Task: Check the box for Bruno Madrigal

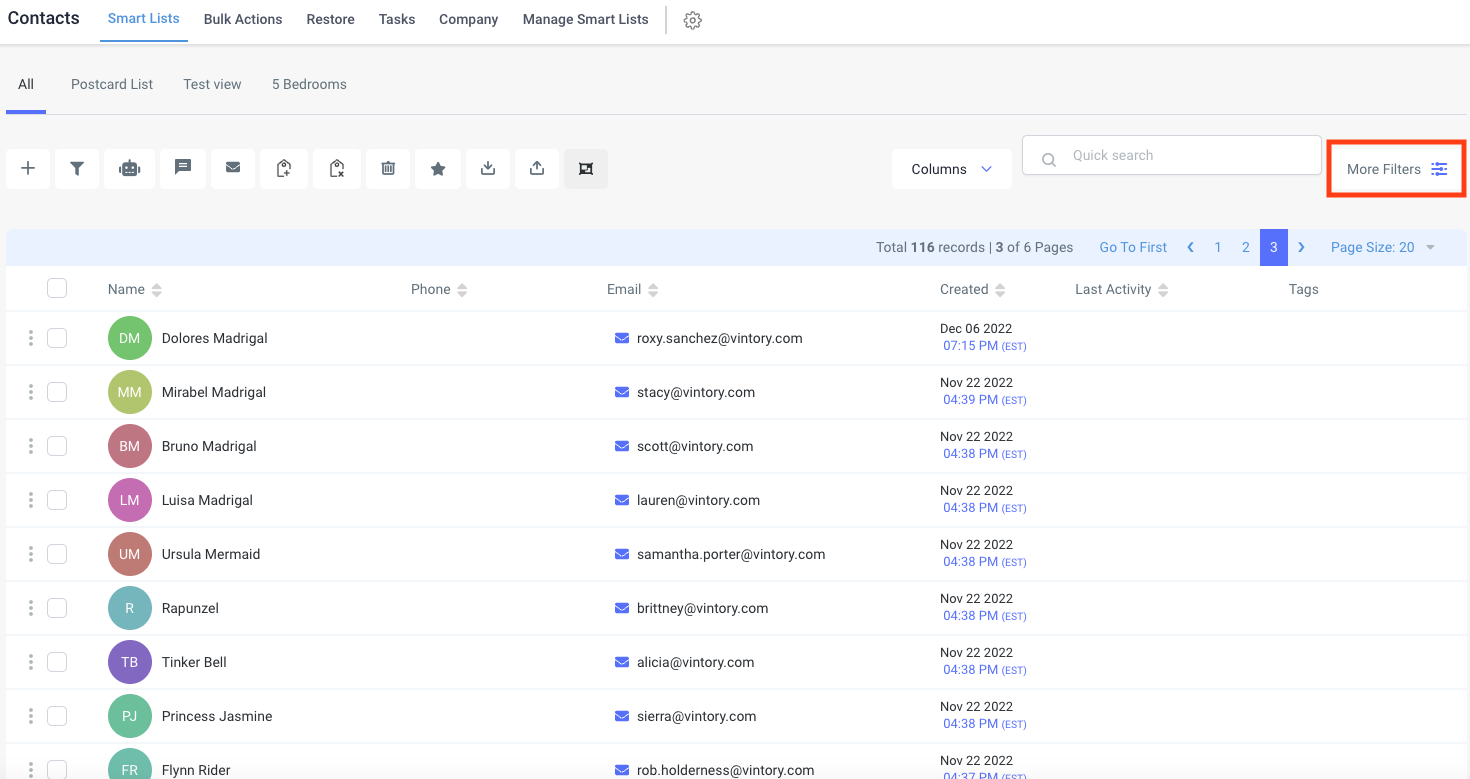Action: tap(57, 446)
